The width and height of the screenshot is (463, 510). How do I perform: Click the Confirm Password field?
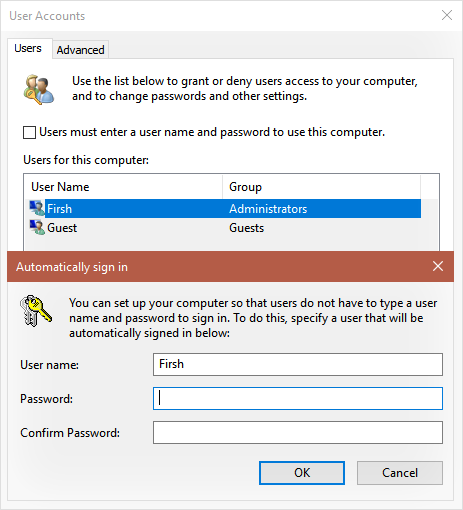pyautogui.click(x=298, y=432)
